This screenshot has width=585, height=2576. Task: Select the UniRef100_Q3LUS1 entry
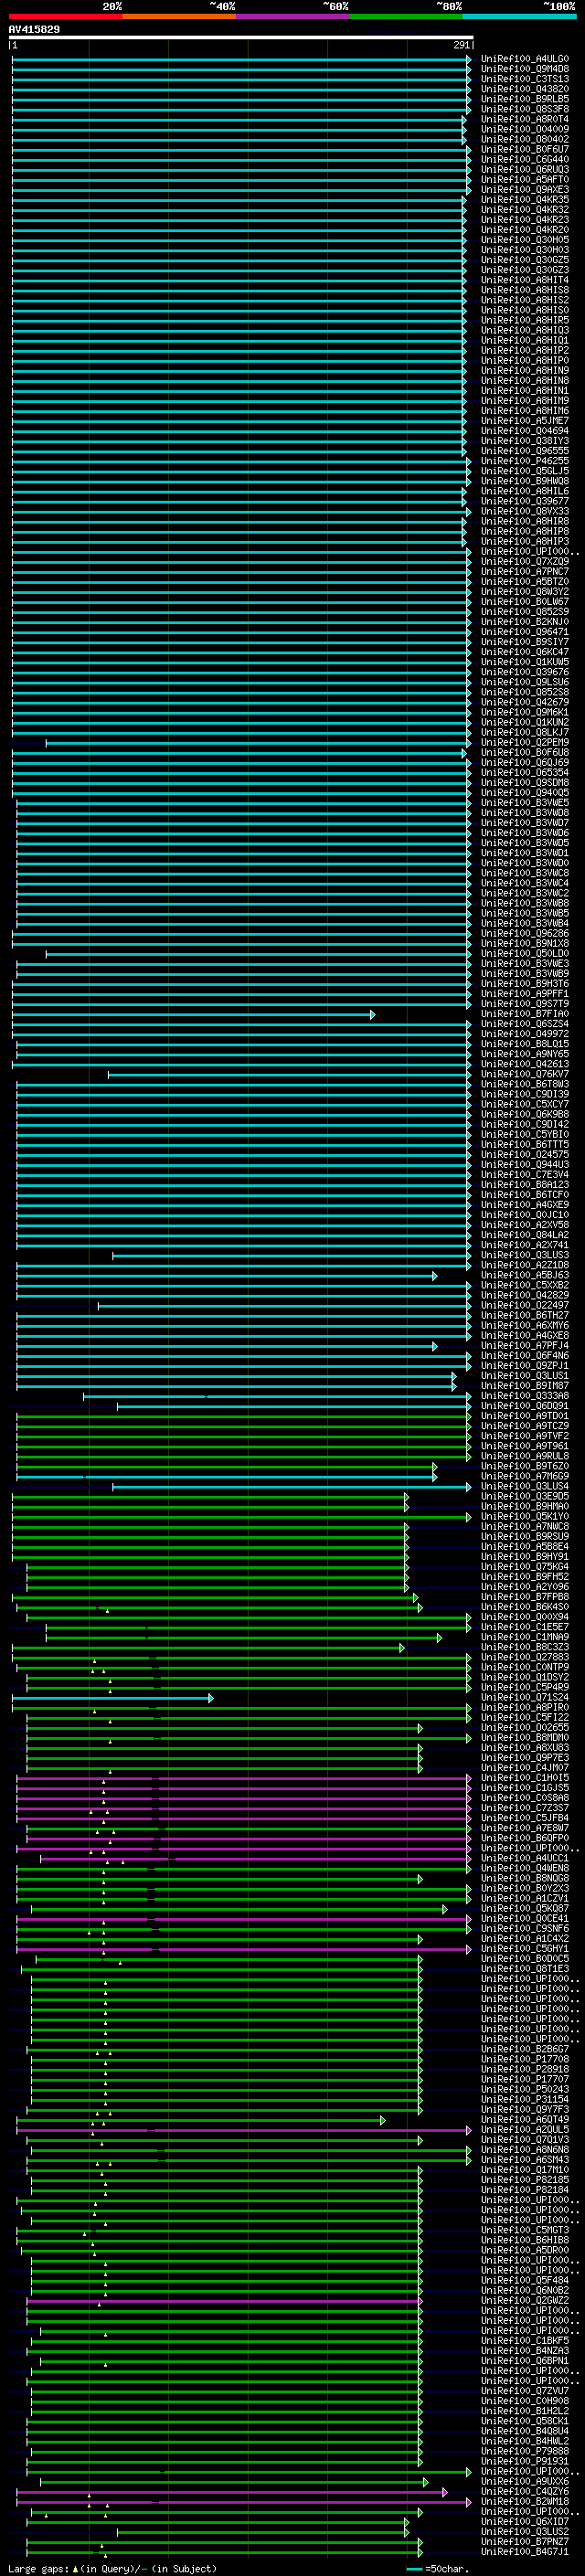coord(524,1376)
